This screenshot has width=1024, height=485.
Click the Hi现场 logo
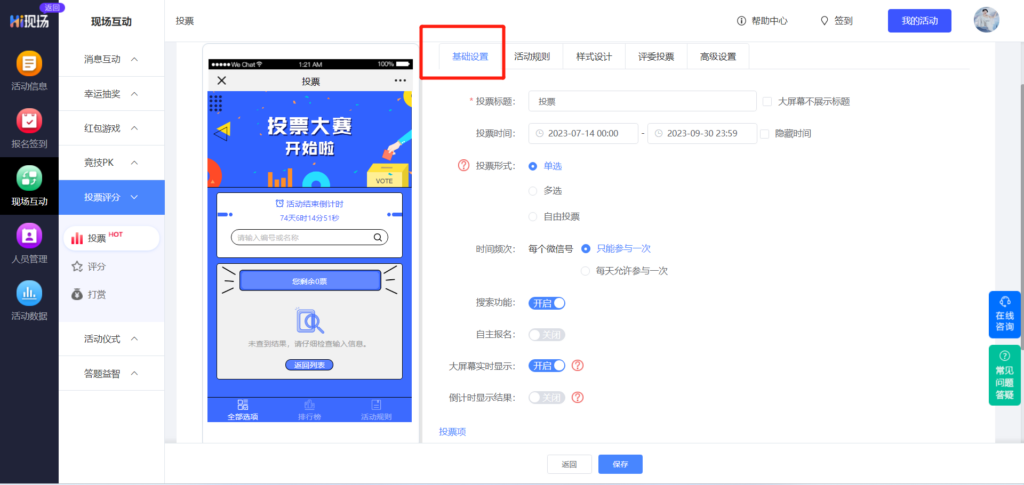tap(29, 20)
